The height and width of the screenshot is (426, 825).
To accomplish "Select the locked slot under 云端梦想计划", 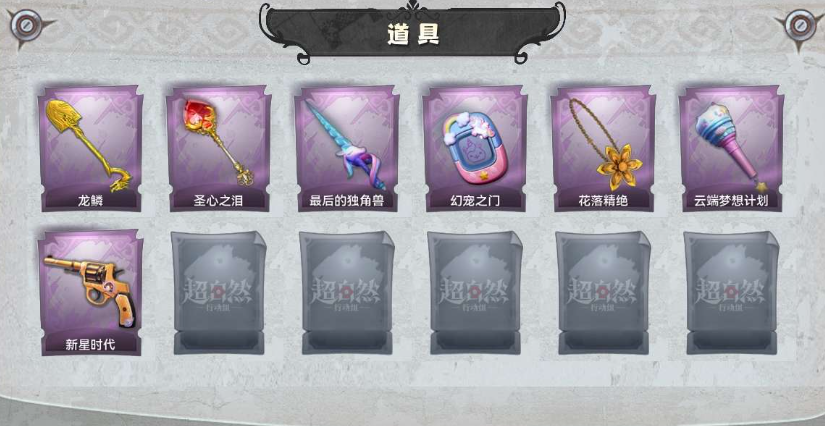I will pos(731,292).
